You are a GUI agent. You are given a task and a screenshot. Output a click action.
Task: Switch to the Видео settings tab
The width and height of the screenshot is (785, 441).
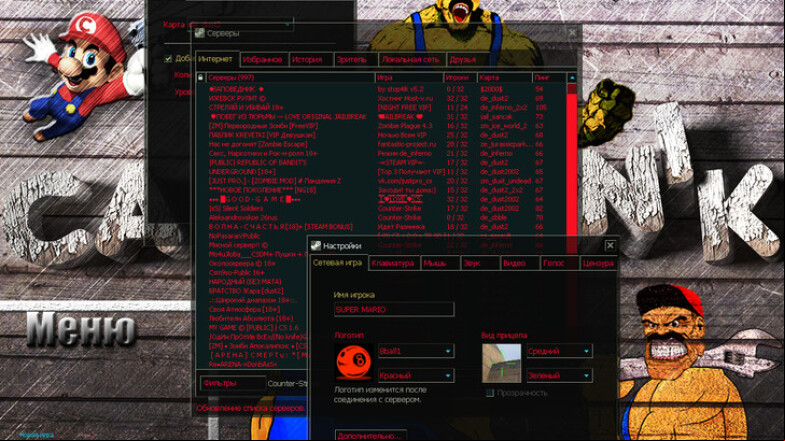coord(520,263)
